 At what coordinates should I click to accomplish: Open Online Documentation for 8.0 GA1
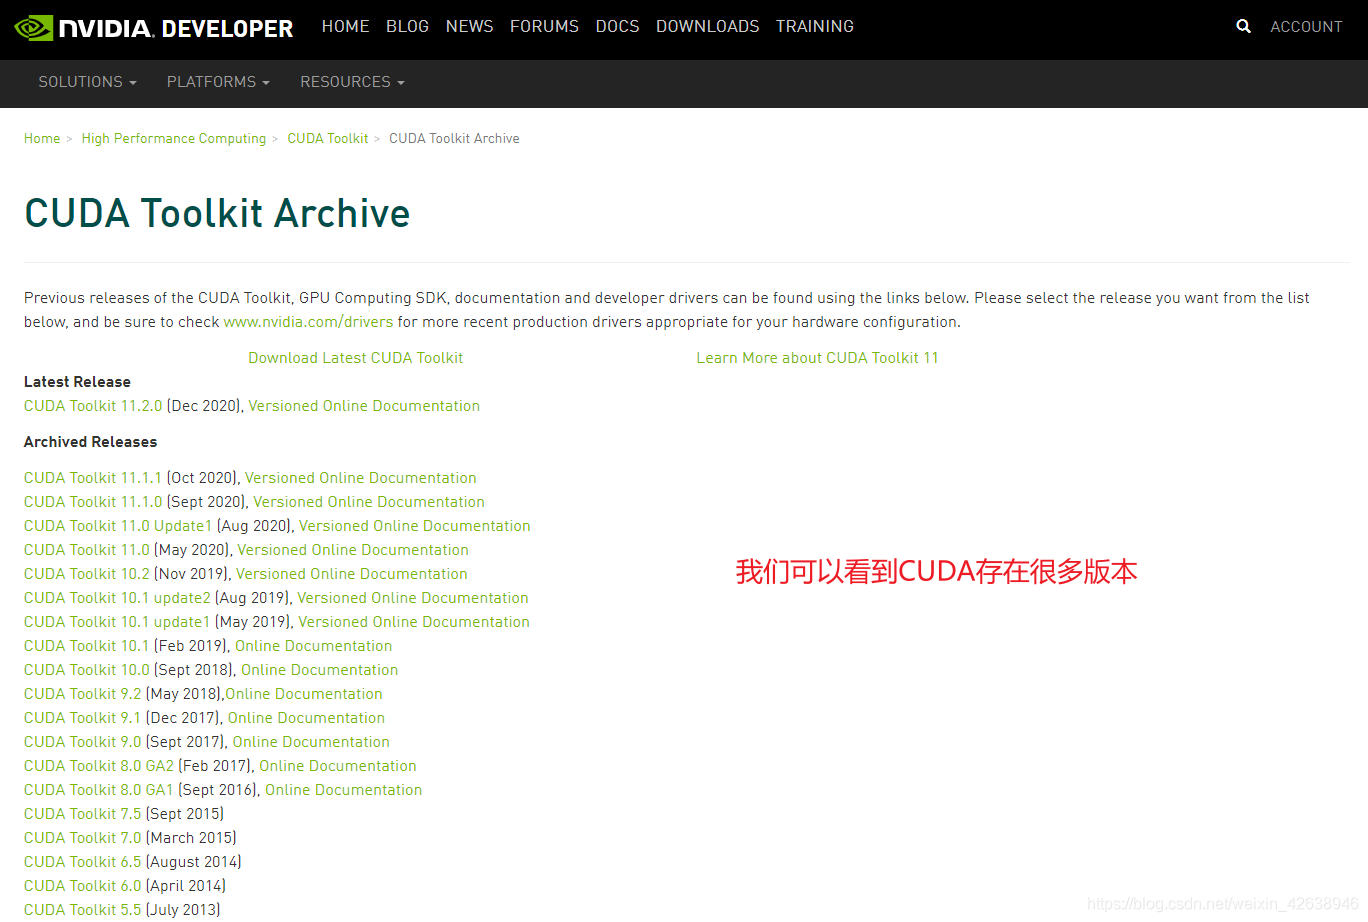344,790
